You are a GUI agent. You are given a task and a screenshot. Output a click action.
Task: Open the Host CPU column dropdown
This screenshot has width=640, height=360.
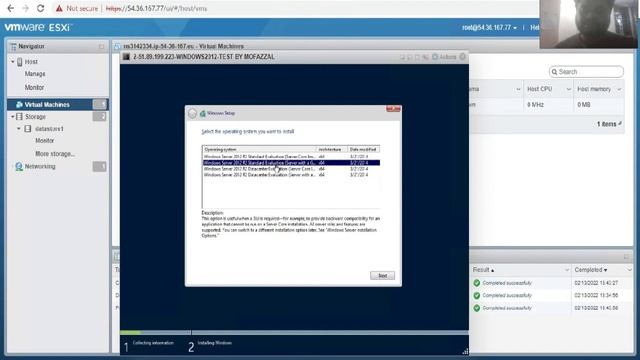tap(568, 89)
